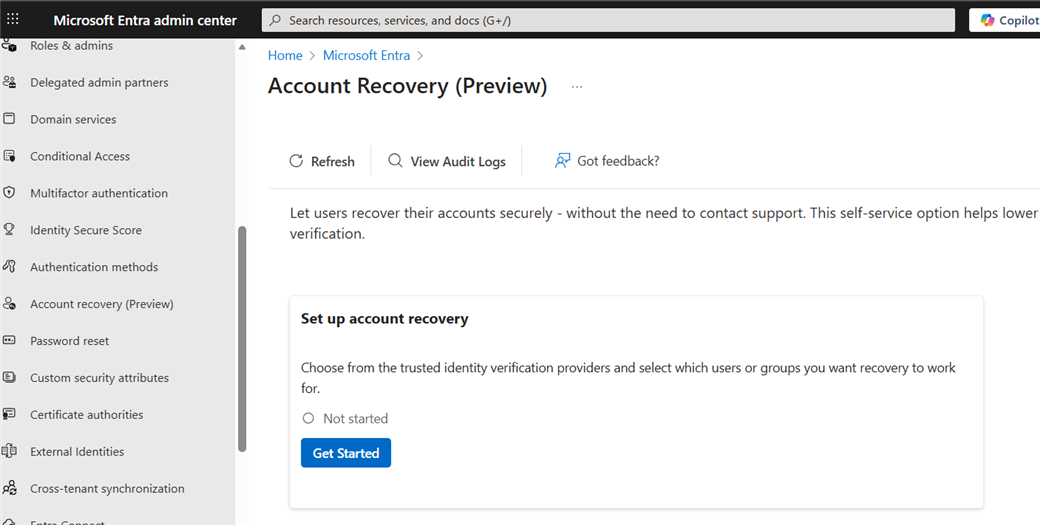
Task: Click the External Identities icon
Action: pyautogui.click(x=10, y=452)
